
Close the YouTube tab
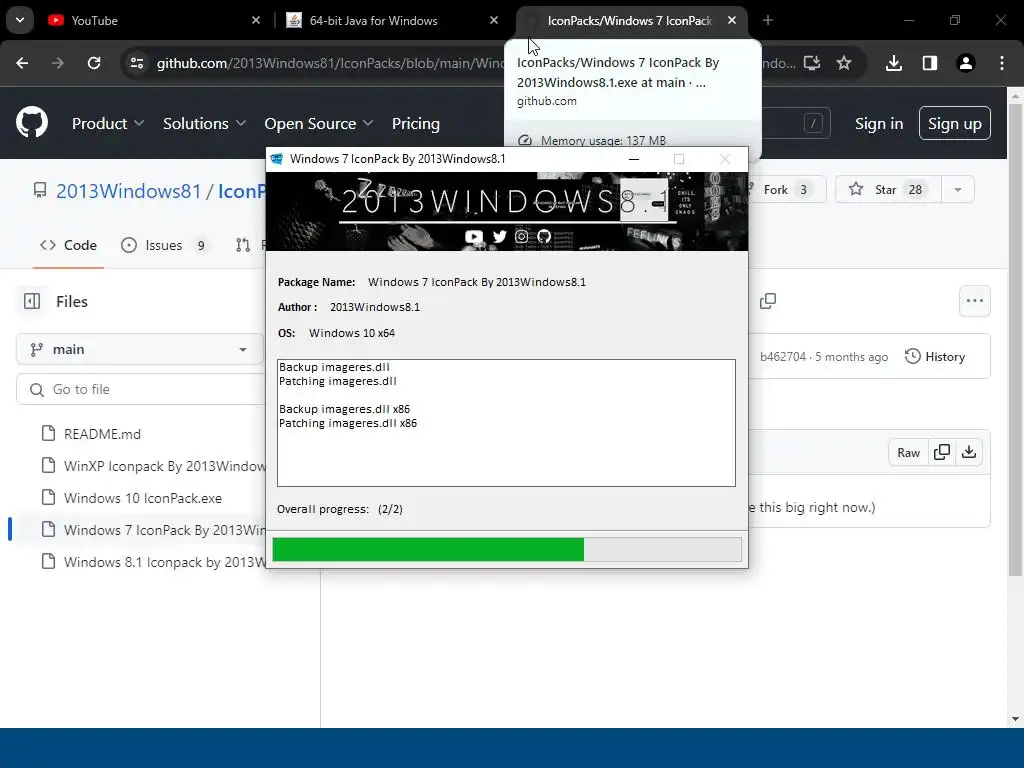tap(256, 20)
